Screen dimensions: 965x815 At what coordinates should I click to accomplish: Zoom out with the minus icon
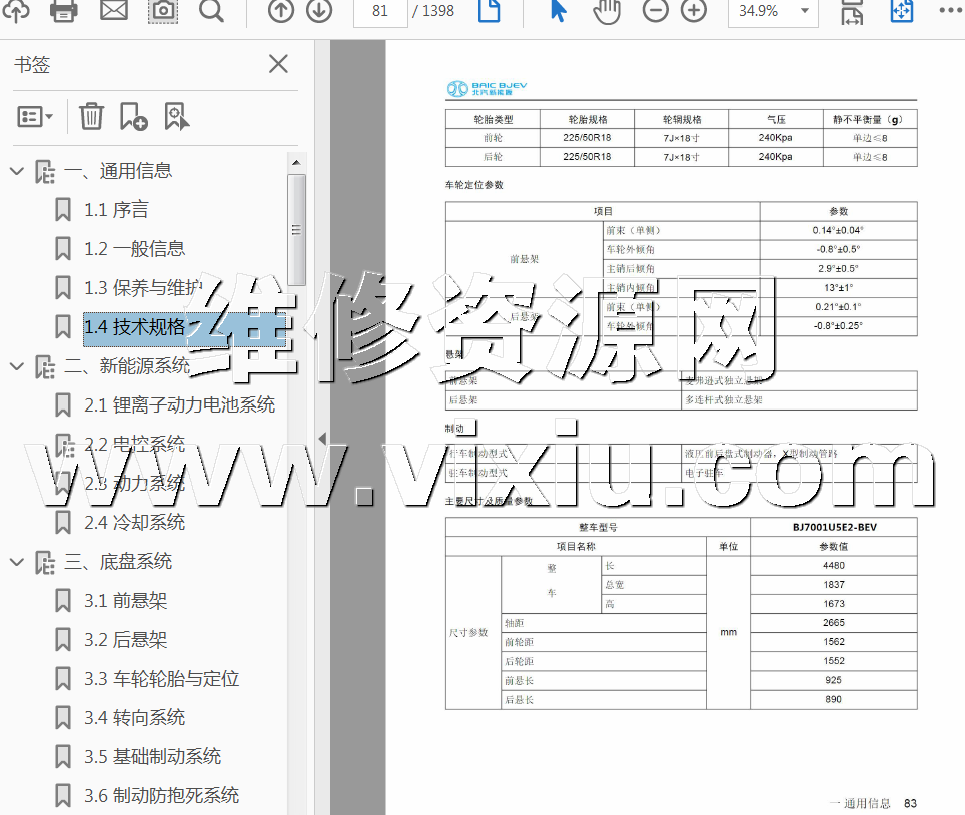pyautogui.click(x=655, y=11)
